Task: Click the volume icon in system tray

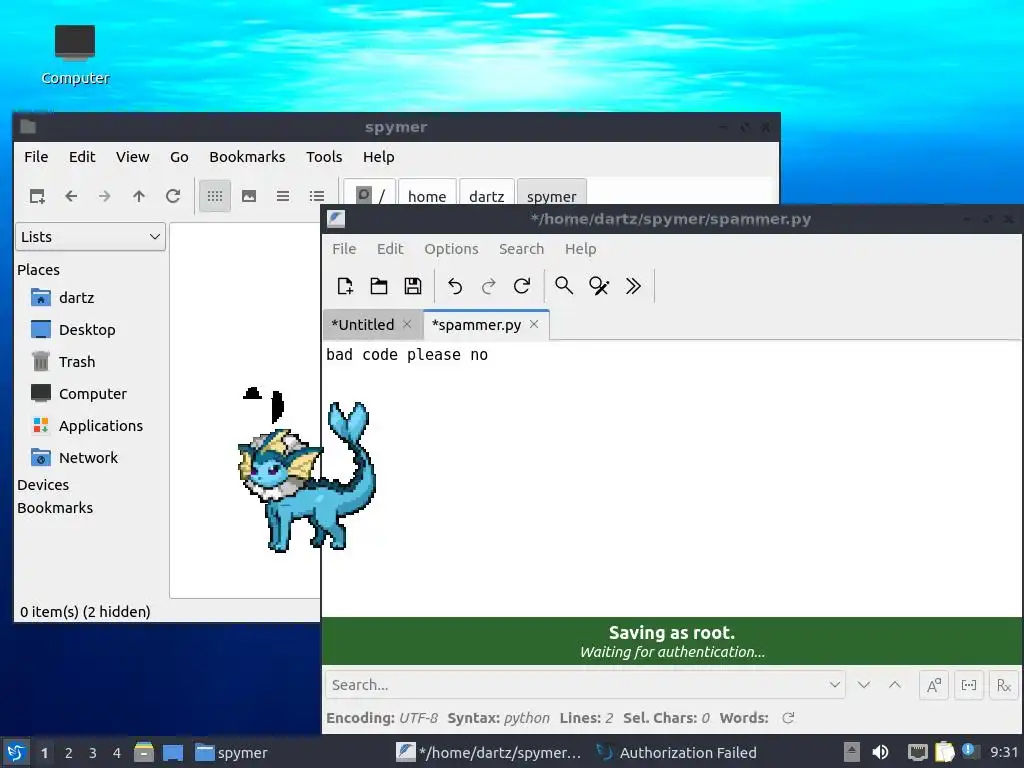Action: (x=880, y=752)
